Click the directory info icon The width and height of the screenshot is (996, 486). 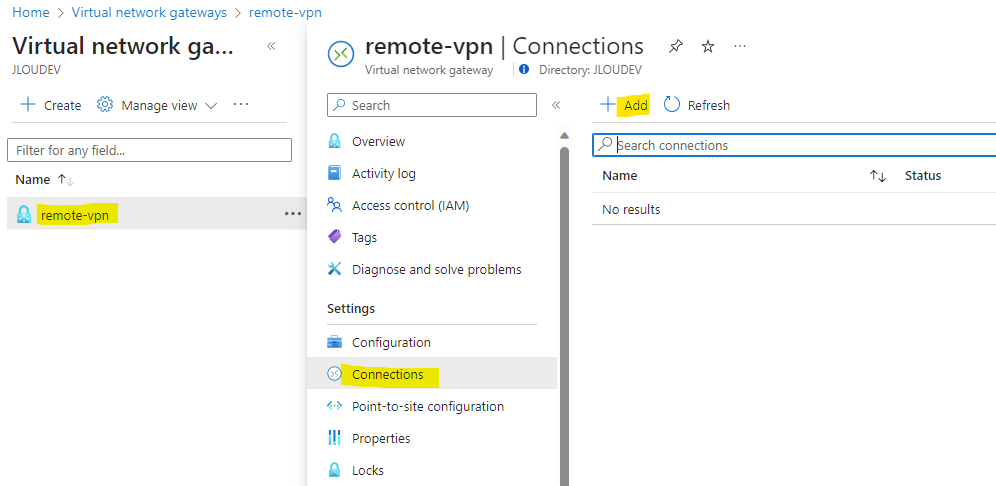[524, 69]
